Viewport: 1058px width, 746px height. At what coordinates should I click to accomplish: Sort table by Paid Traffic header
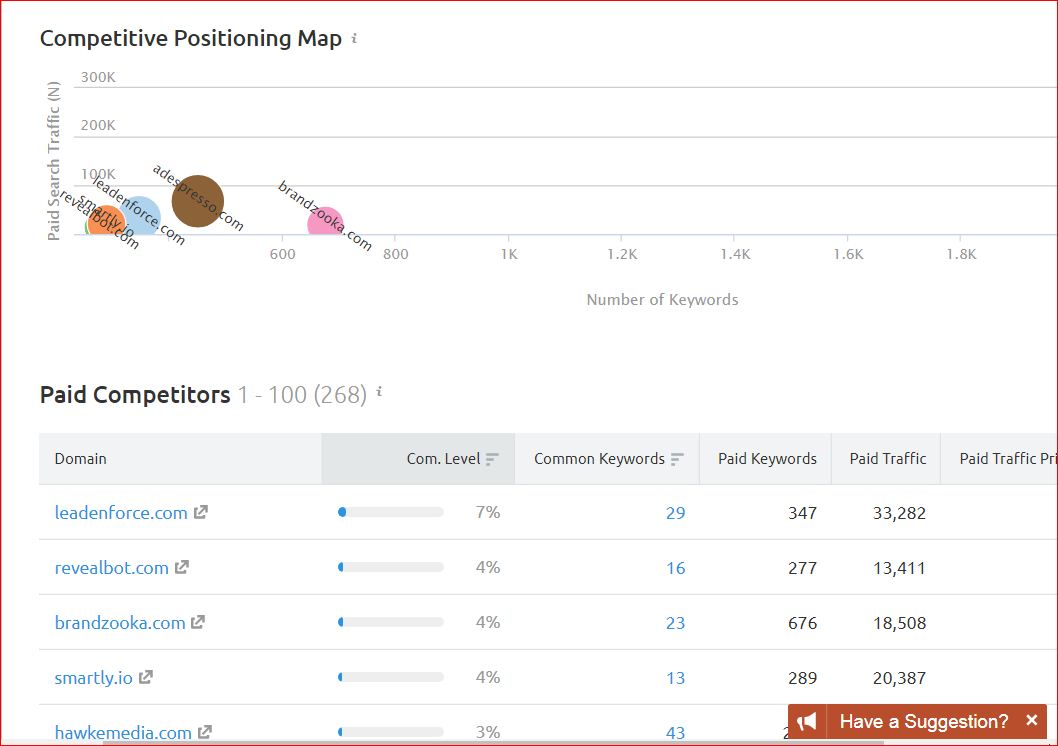(887, 459)
